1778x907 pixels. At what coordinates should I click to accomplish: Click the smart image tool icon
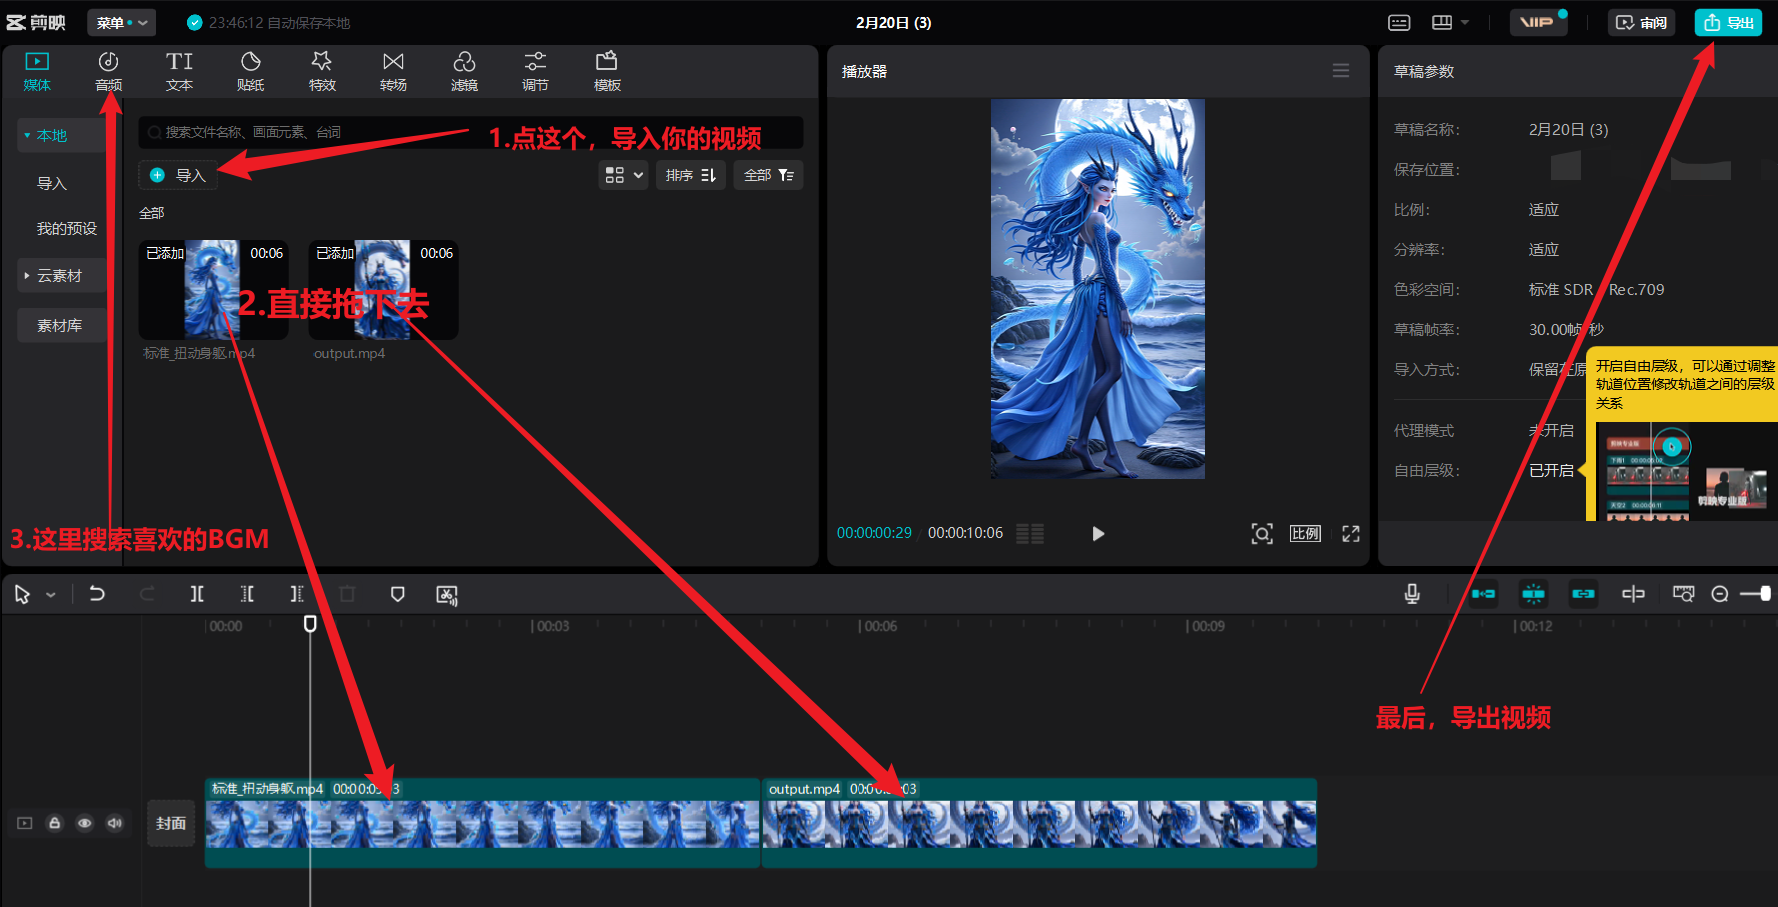(447, 595)
